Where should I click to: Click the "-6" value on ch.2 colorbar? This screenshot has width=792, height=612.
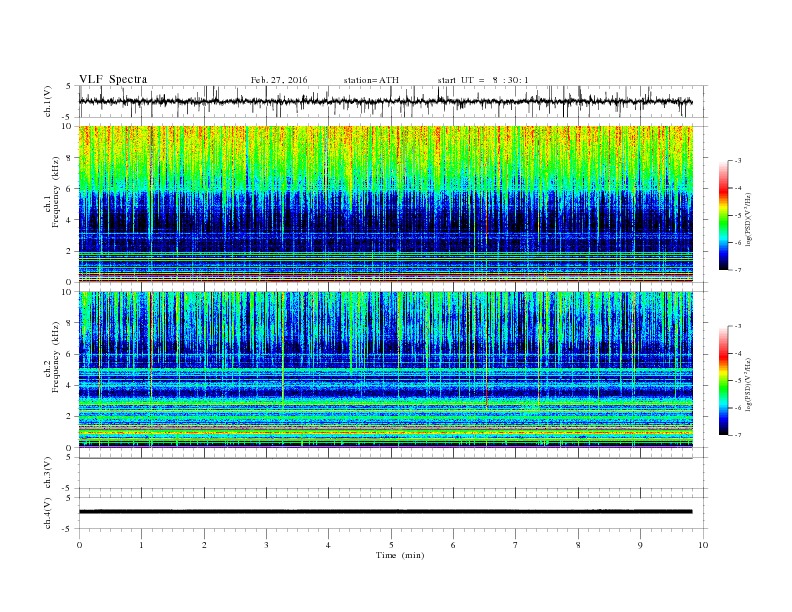pos(737,408)
